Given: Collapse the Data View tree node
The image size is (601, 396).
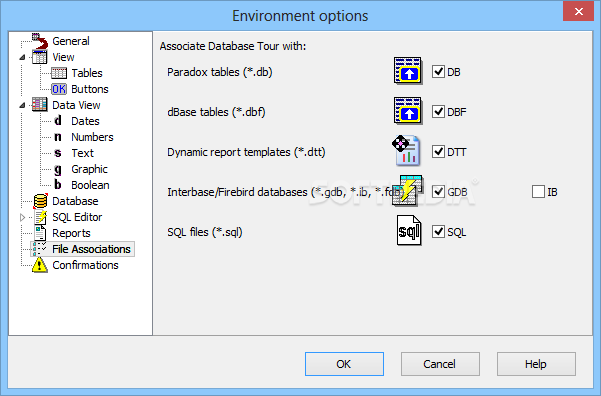Looking at the screenshot, I should (x=23, y=105).
